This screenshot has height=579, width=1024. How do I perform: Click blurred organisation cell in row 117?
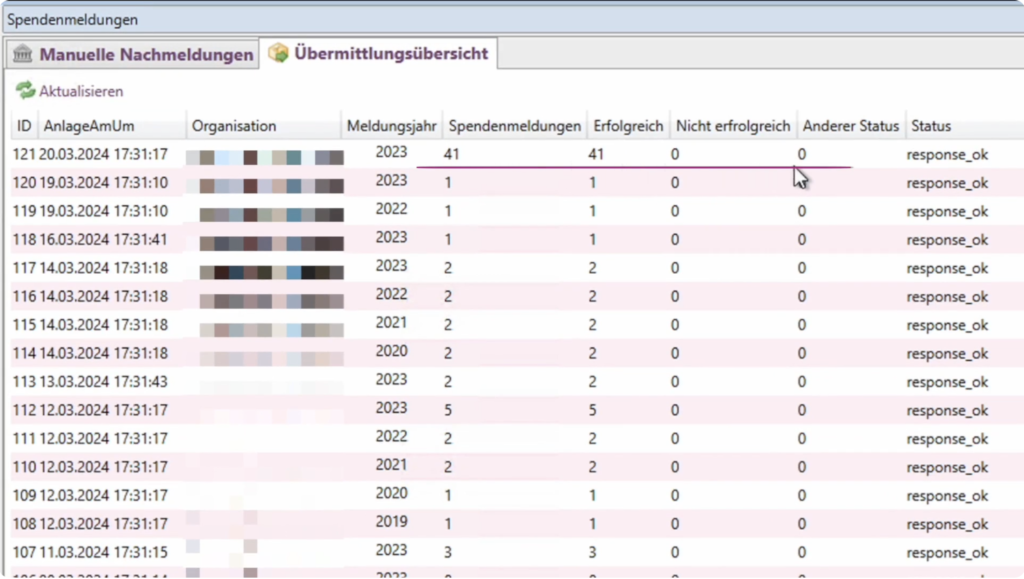(272, 272)
